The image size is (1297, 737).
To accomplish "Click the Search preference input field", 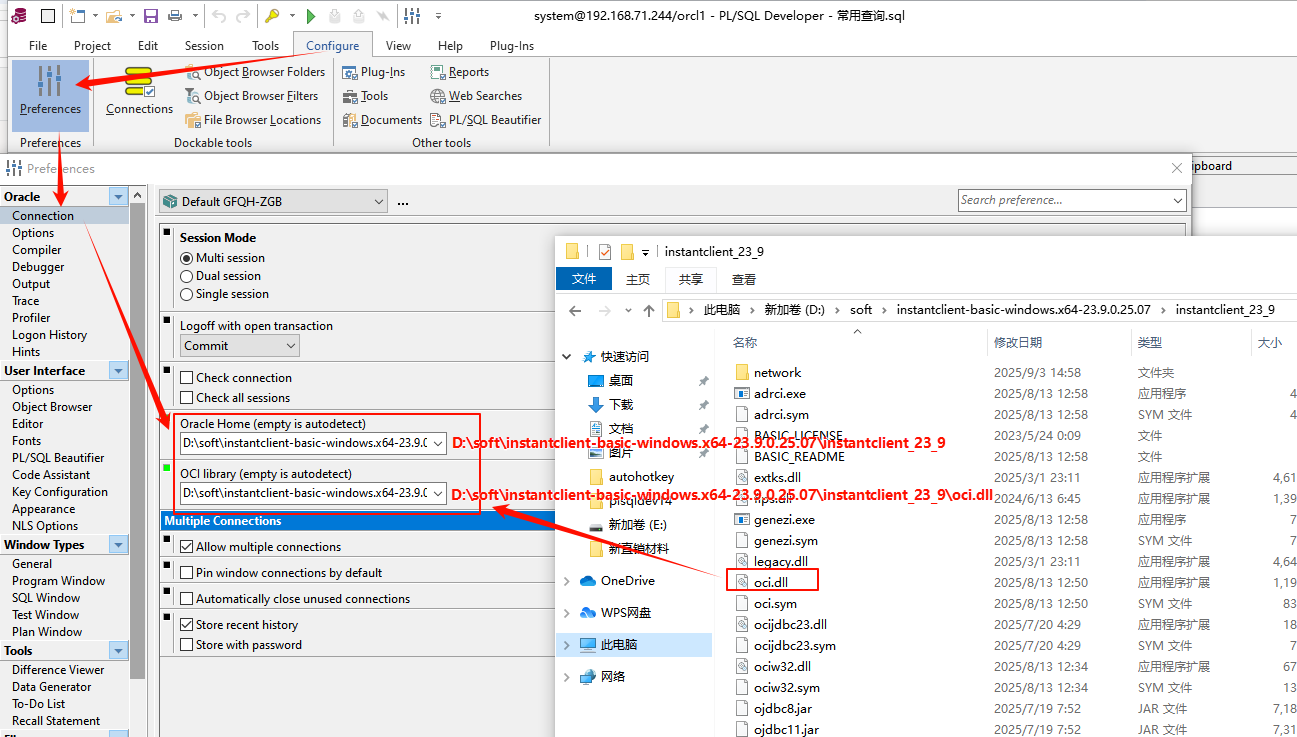I will click(x=1064, y=200).
